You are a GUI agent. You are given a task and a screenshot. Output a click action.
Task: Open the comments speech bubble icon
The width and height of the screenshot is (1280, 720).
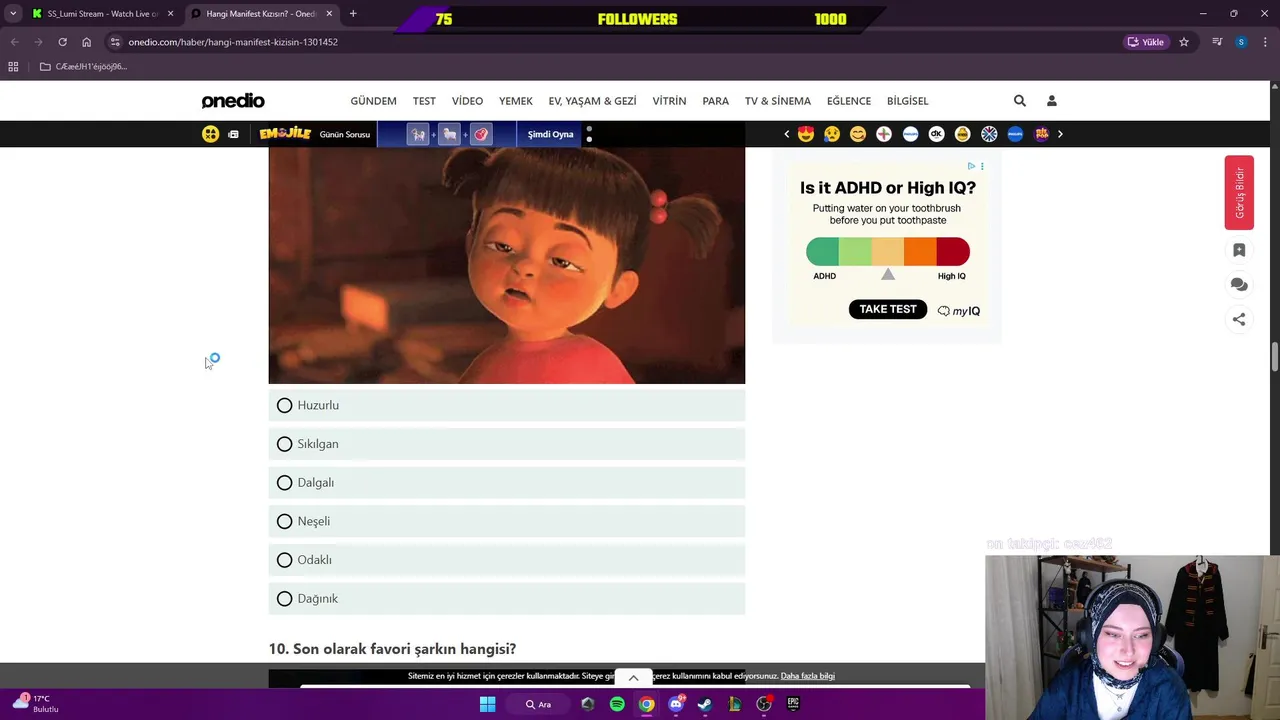click(x=1239, y=285)
